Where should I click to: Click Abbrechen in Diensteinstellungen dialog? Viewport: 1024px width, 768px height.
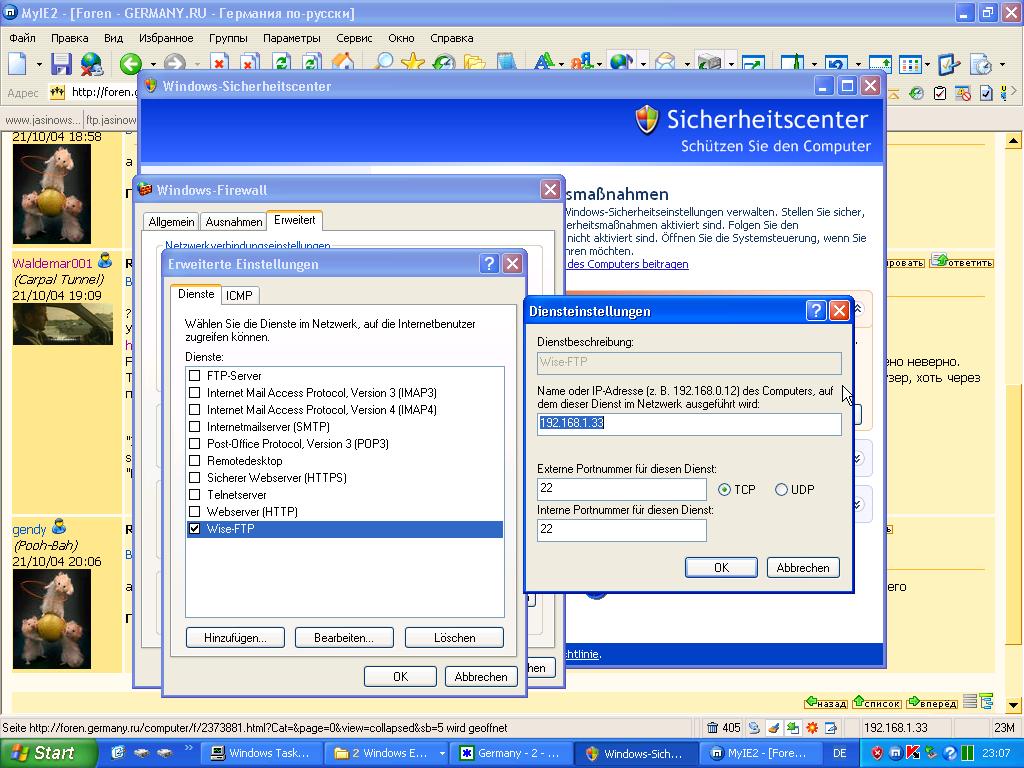pos(803,568)
